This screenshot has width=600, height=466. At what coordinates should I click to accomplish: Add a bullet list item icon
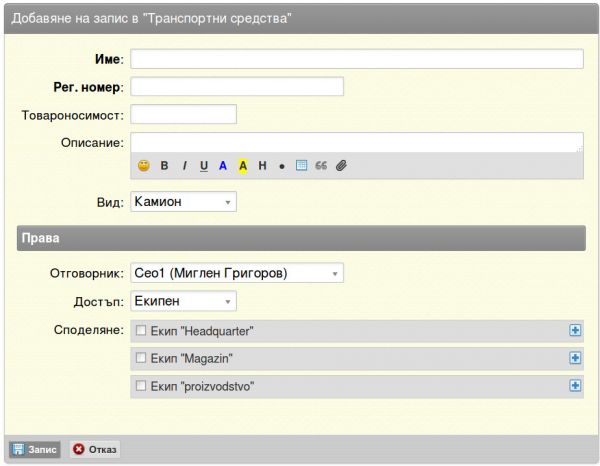point(282,166)
